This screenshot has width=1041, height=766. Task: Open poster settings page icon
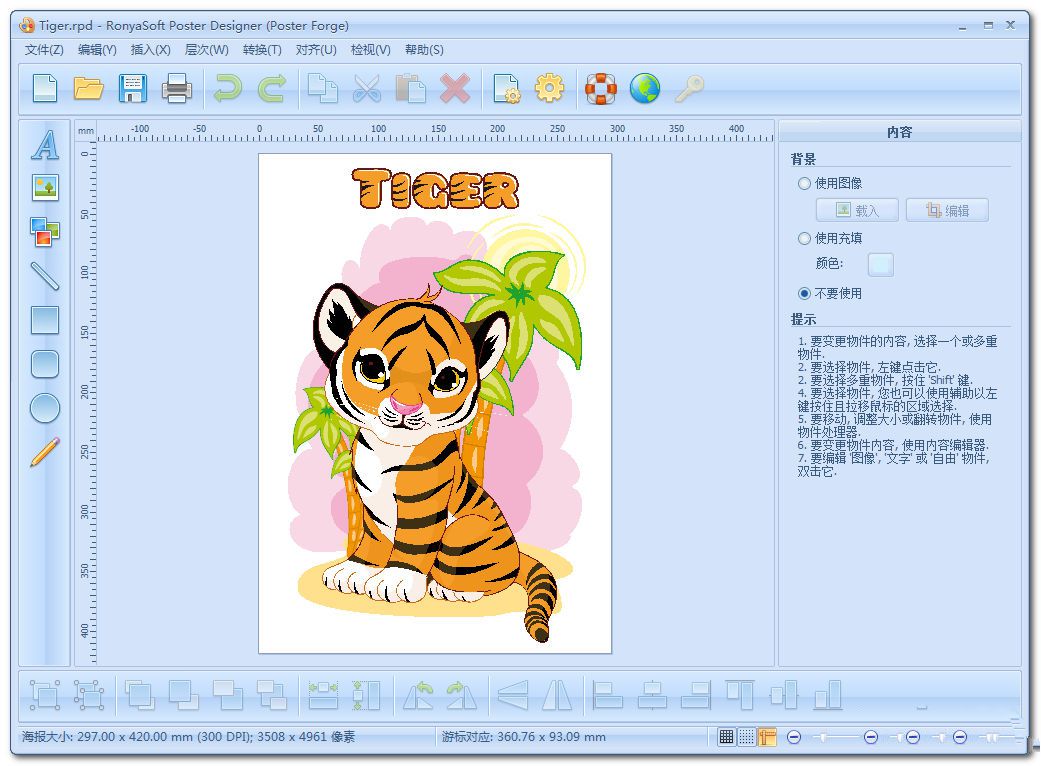[507, 88]
